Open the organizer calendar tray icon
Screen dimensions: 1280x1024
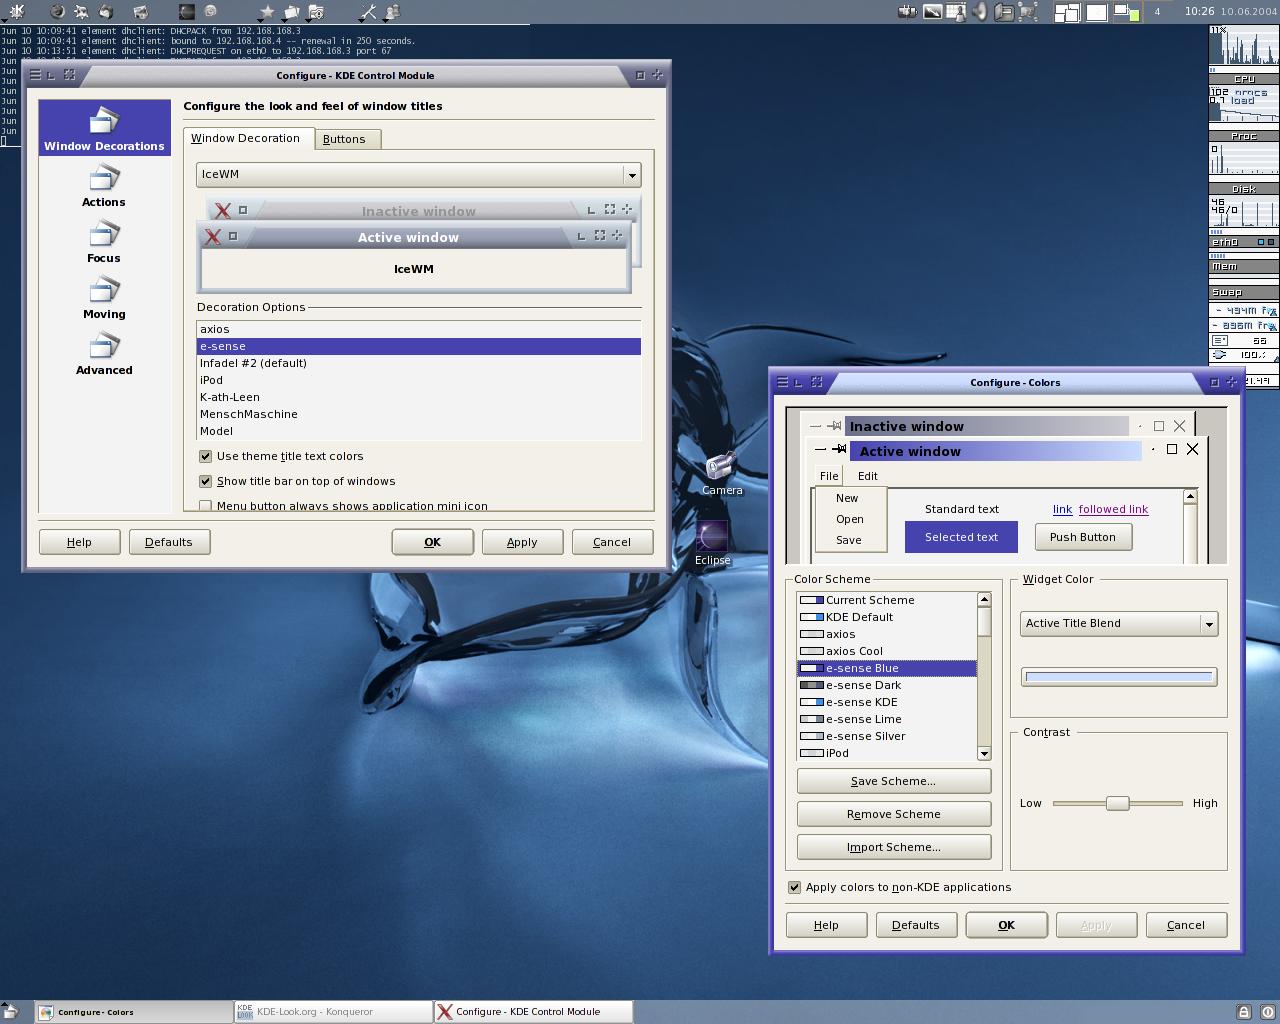(957, 12)
